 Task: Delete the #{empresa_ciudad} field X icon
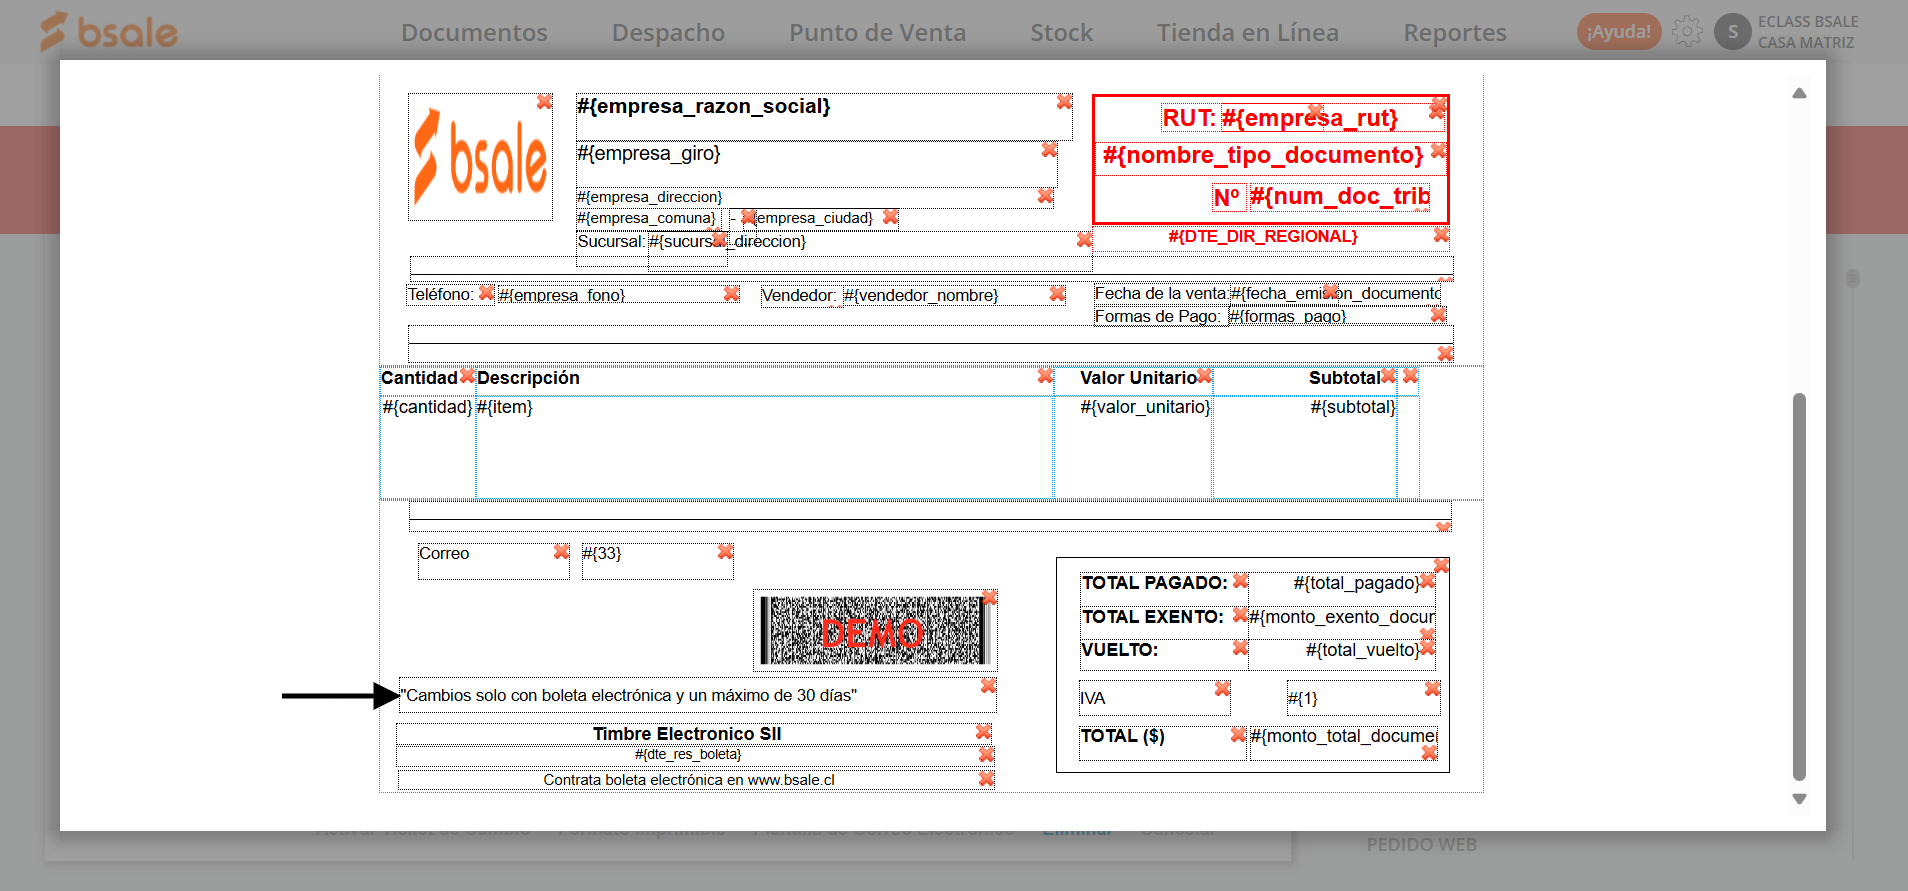(890, 217)
